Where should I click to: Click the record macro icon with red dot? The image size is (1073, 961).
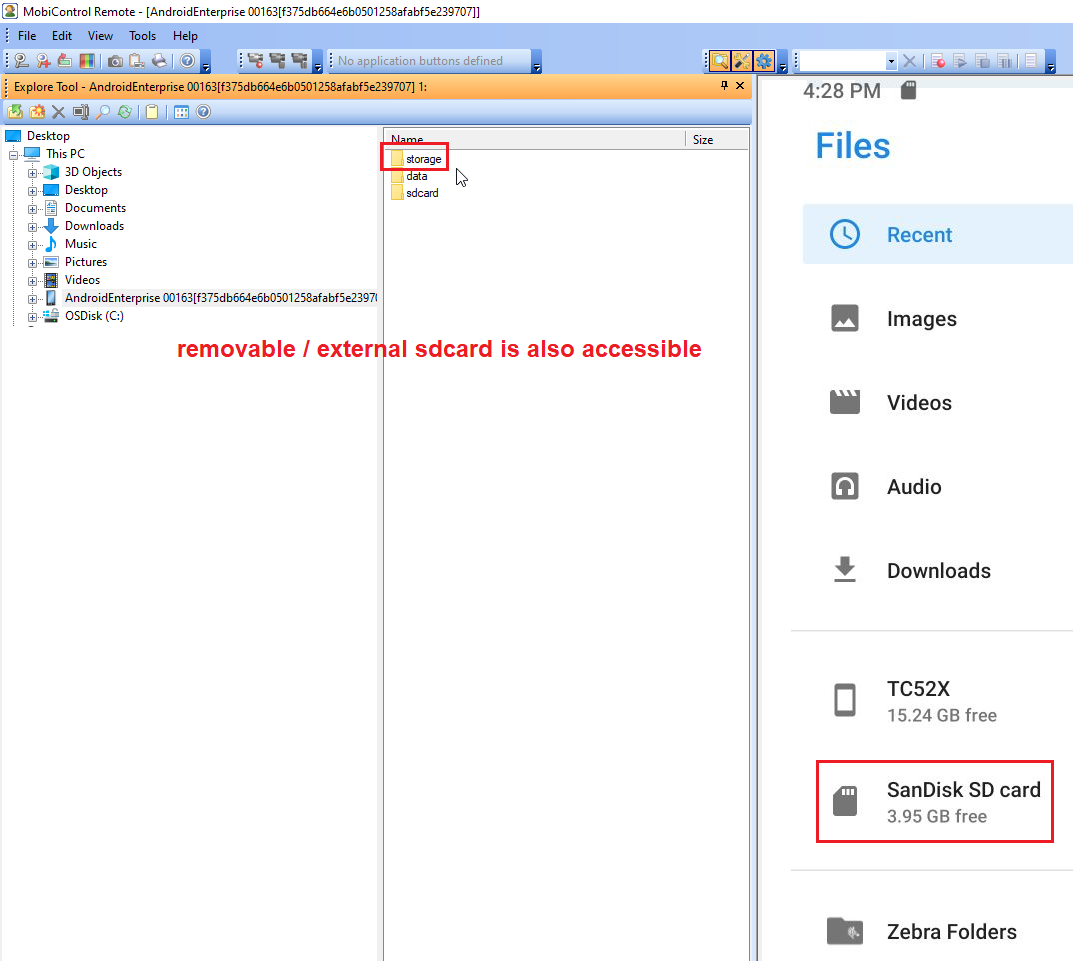(x=938, y=61)
